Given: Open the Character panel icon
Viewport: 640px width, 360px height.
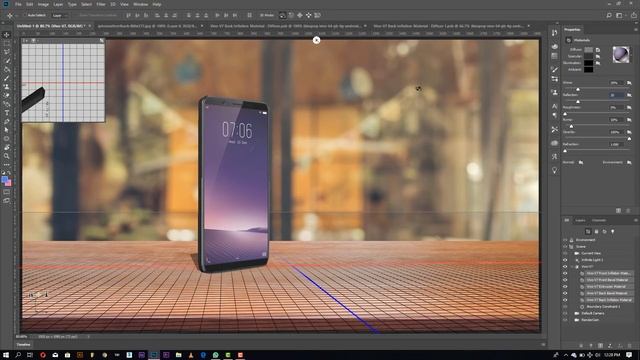Looking at the screenshot, I should coord(555,106).
